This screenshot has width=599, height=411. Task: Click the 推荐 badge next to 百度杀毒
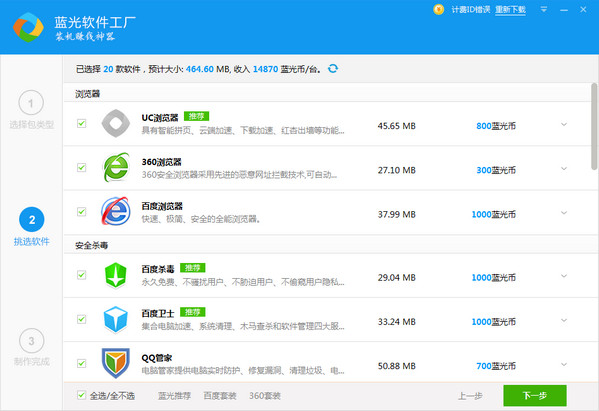[193, 268]
